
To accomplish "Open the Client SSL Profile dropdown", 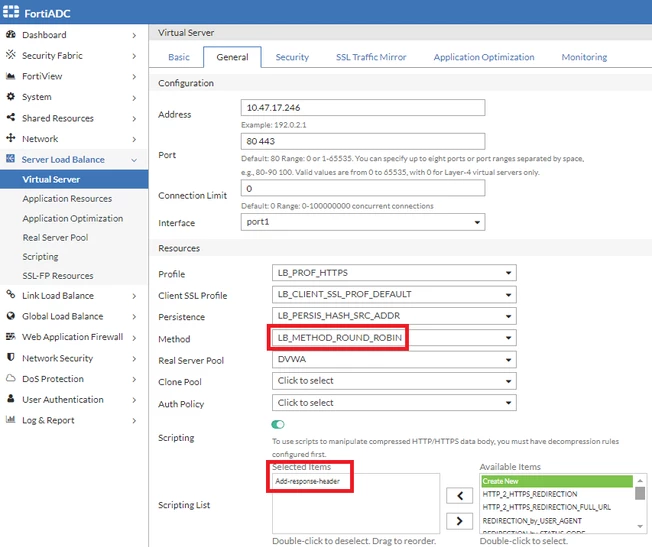I will [x=394, y=295].
